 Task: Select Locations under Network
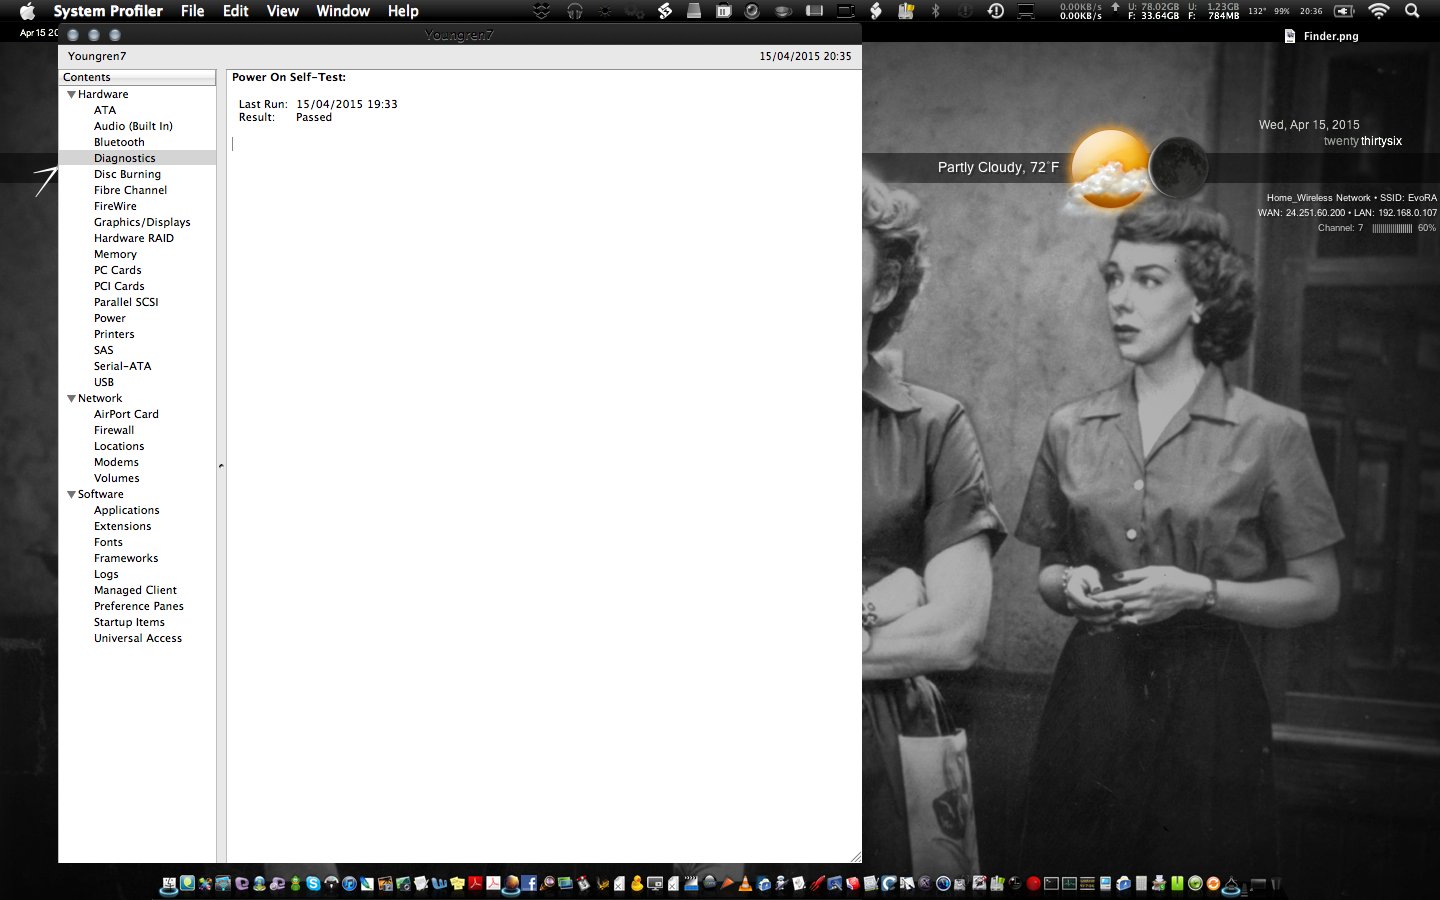119,446
